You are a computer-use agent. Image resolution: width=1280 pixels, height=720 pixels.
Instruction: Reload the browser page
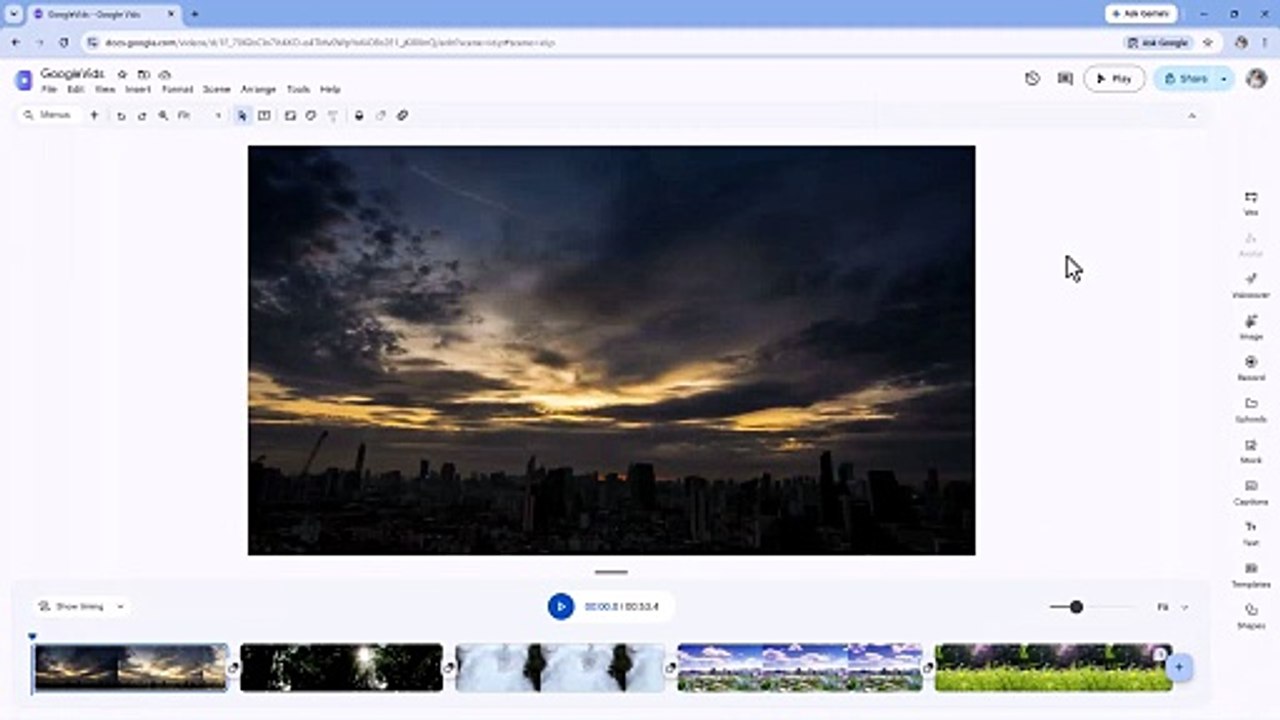64,43
